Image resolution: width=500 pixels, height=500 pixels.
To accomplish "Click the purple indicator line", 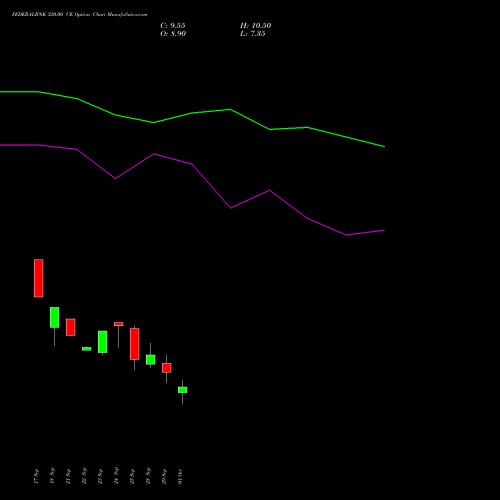I will point(192,164).
